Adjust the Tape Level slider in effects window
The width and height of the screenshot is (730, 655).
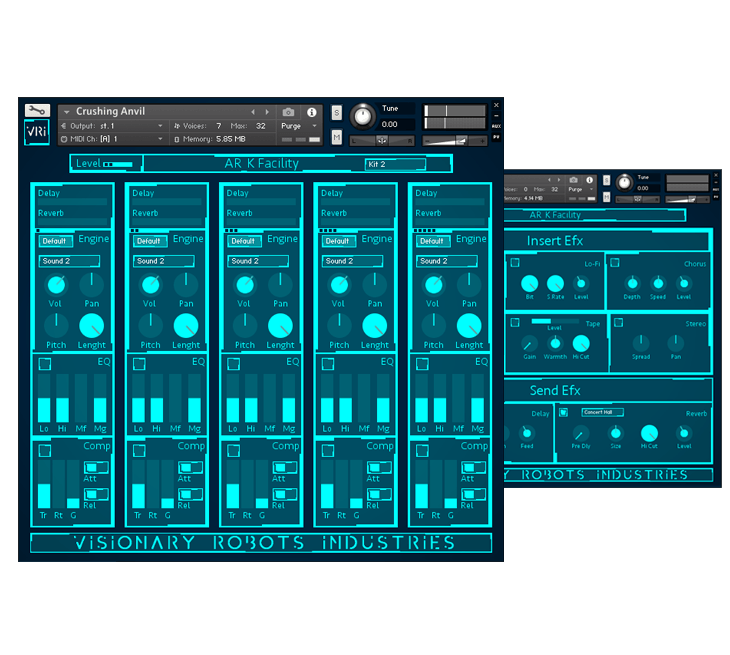tap(554, 321)
